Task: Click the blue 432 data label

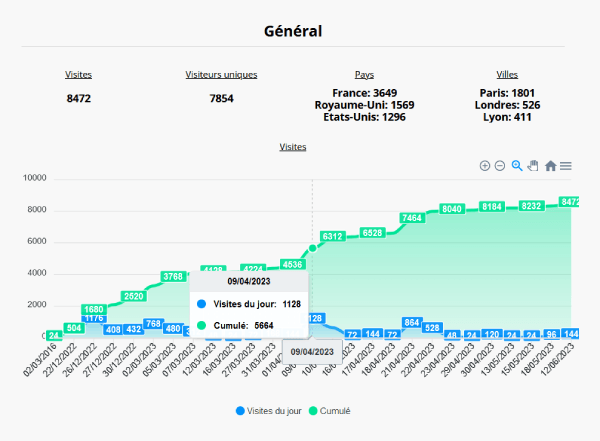Action: pyautogui.click(x=134, y=329)
